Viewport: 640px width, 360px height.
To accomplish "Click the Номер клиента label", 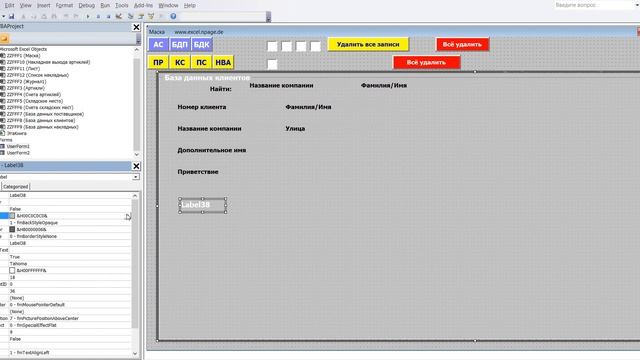I will tap(202, 107).
